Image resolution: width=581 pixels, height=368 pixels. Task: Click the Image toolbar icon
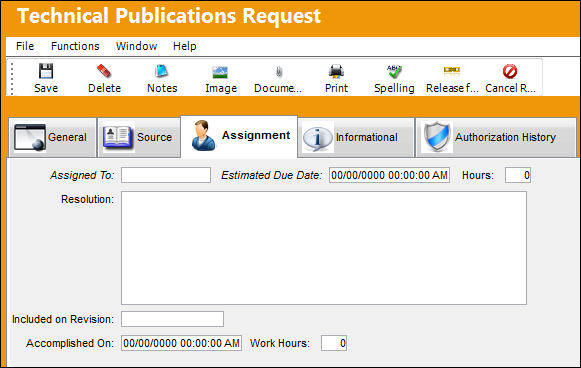click(x=220, y=72)
